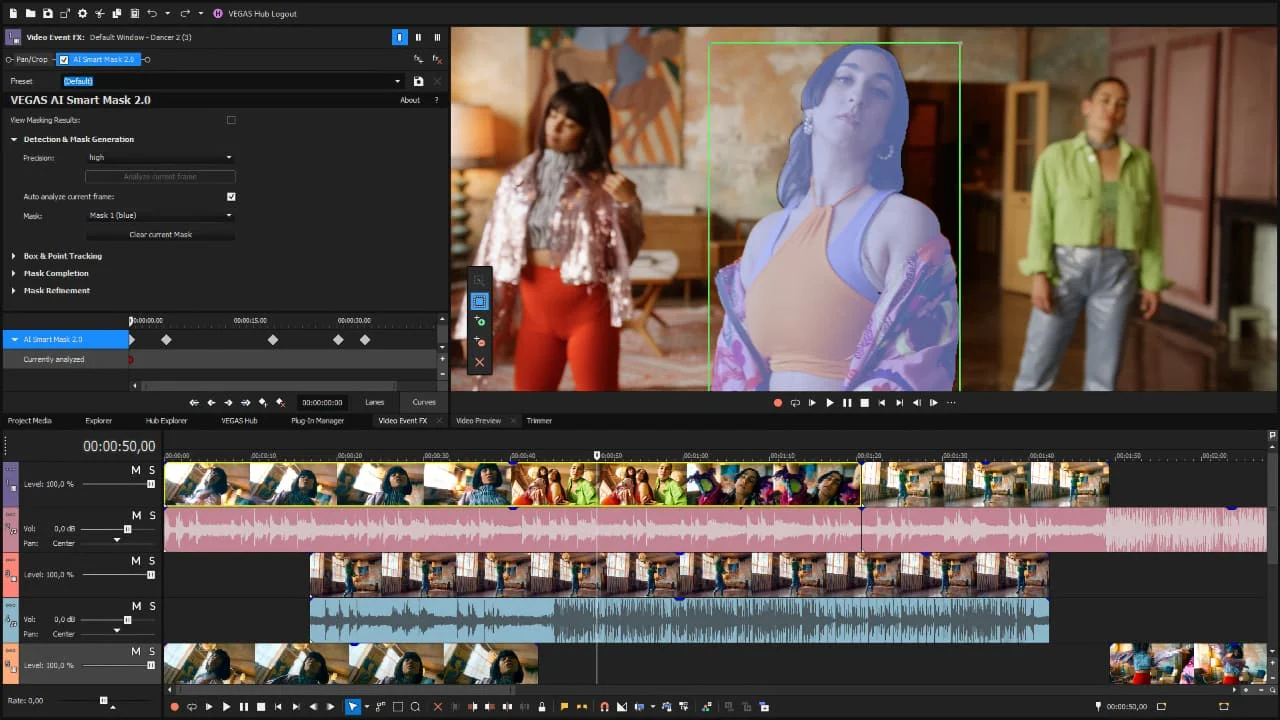Click the red X to clear mask points
Image resolution: width=1280 pixels, height=720 pixels.
pos(479,362)
